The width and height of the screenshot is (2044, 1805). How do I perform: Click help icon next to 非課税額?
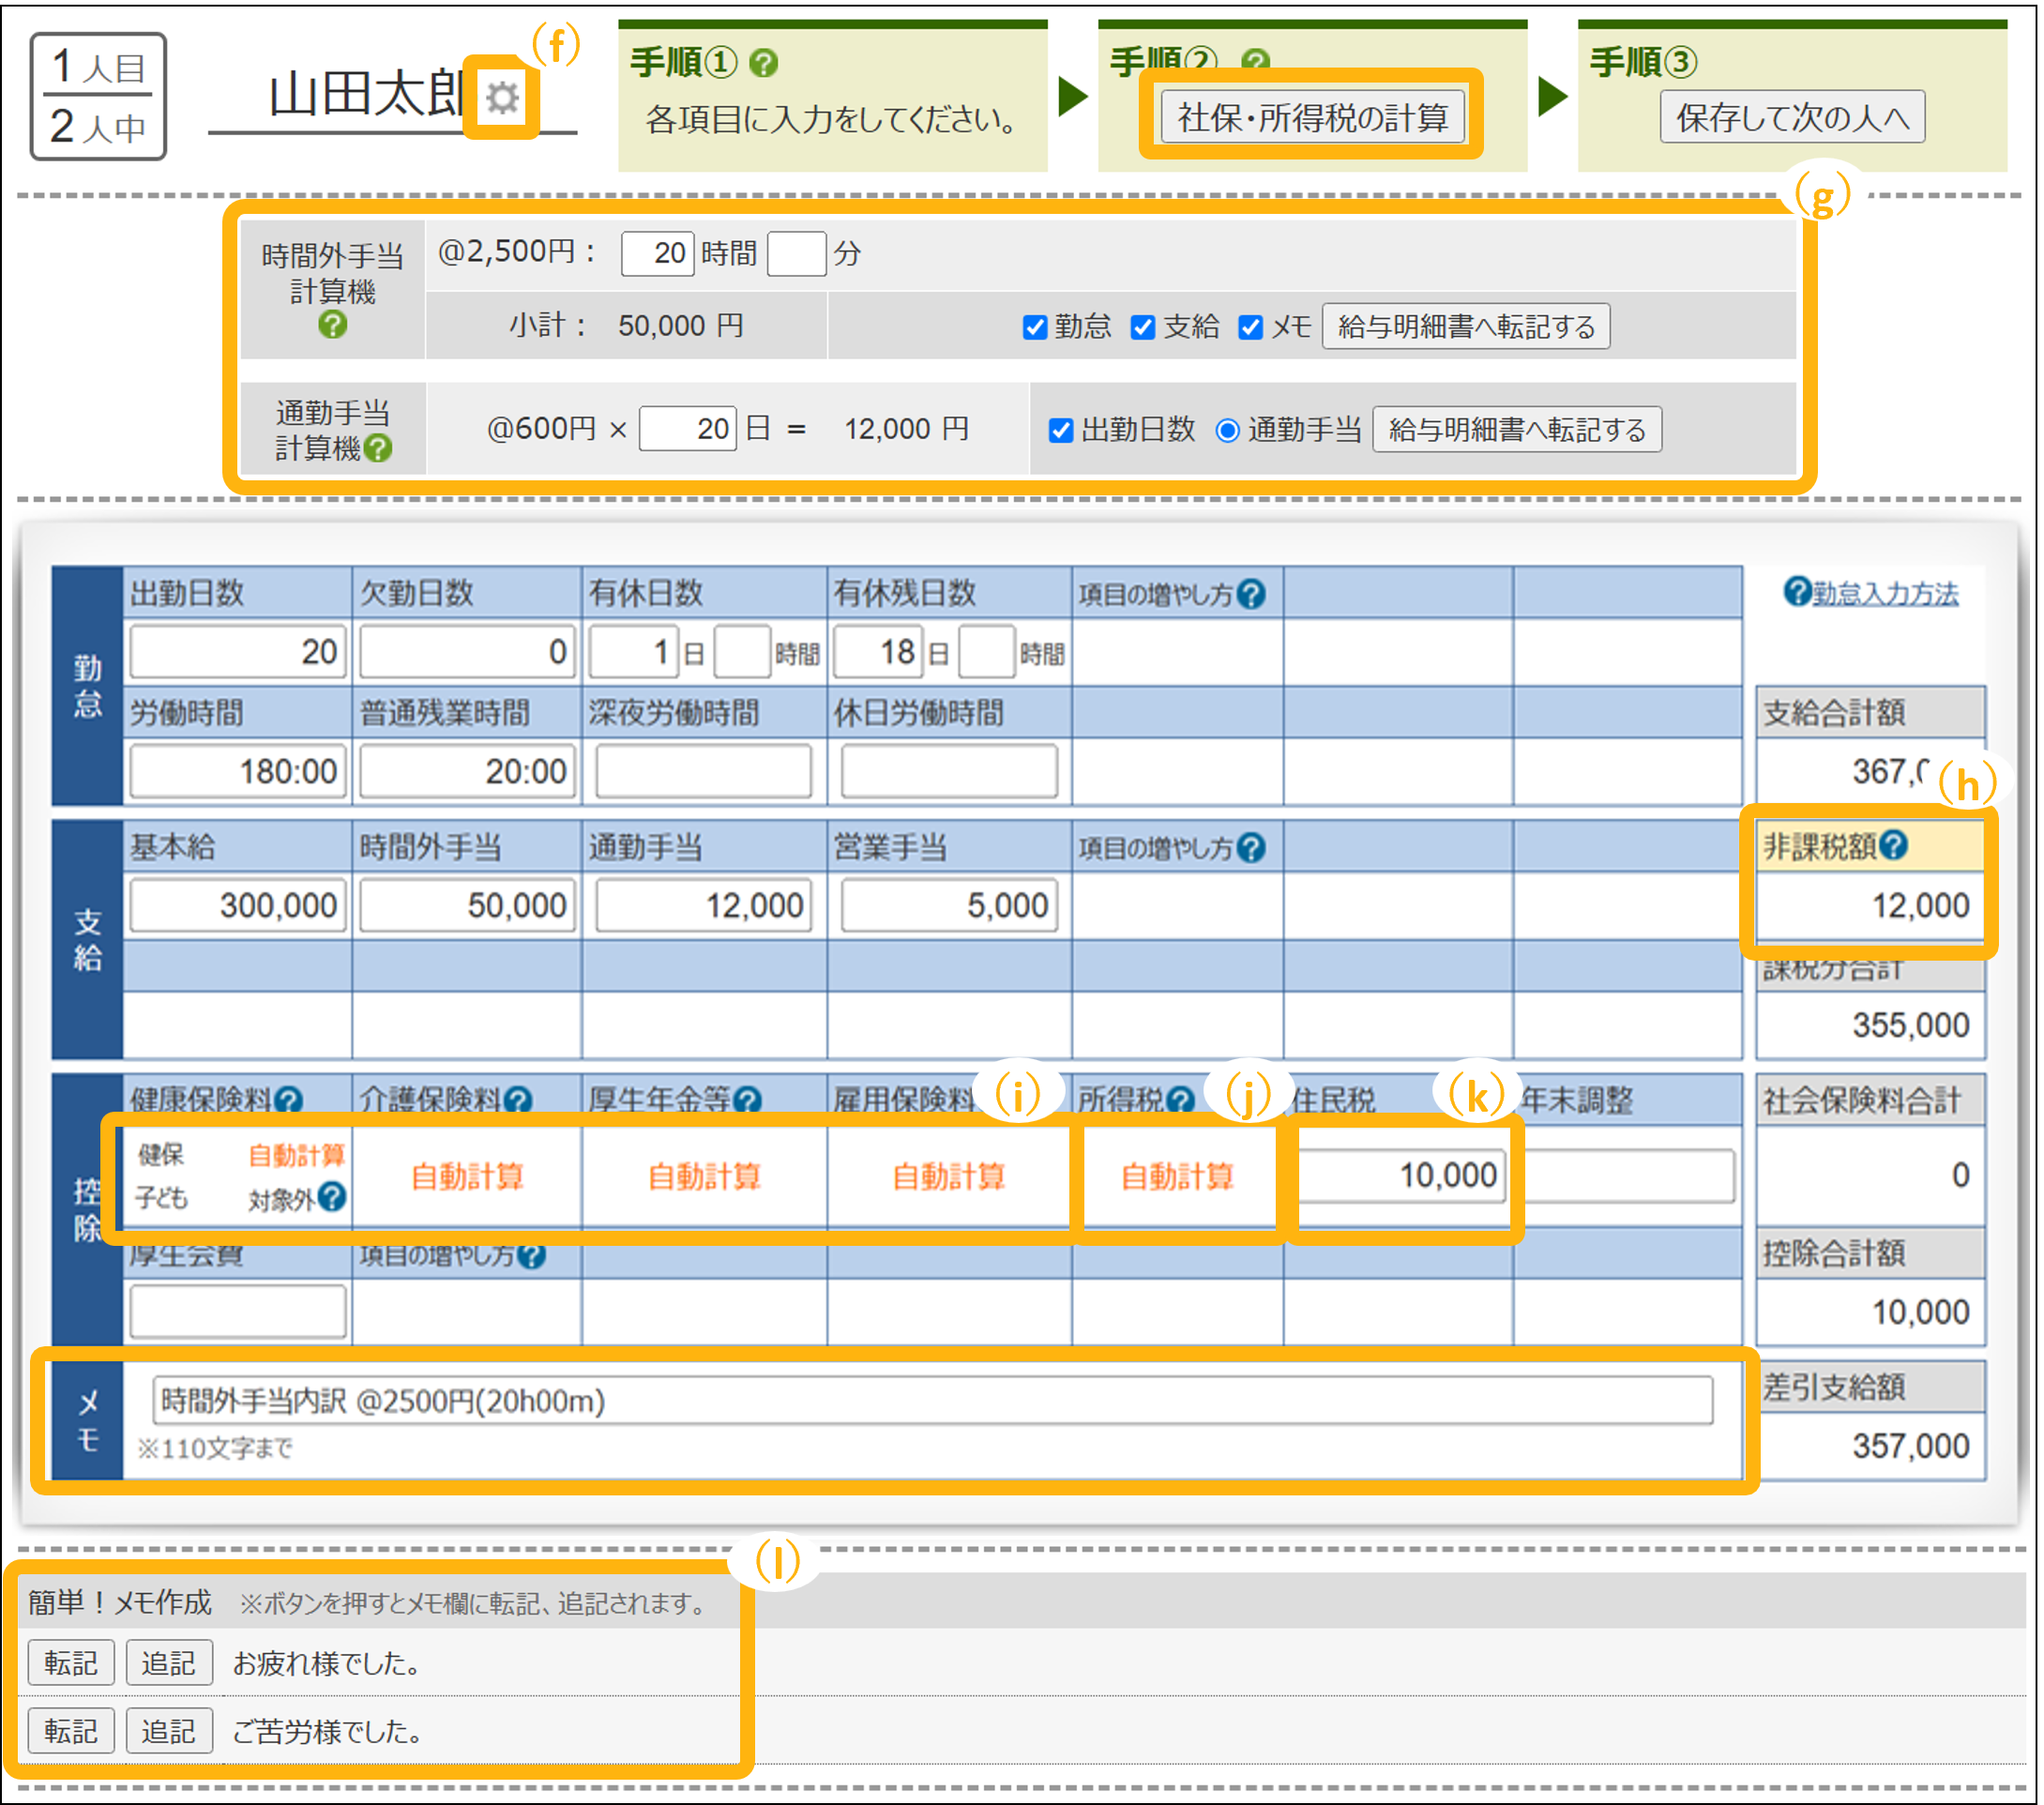1892,846
